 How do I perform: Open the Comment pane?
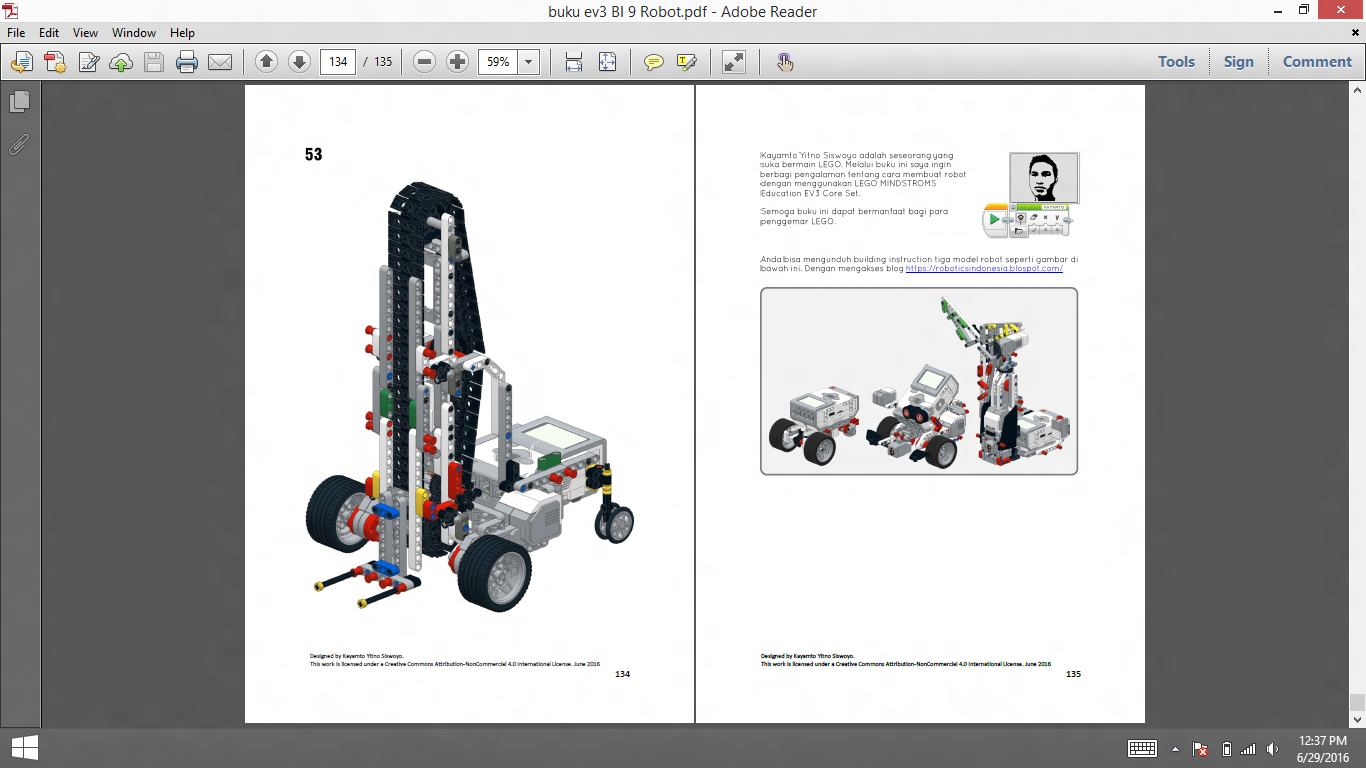[x=1316, y=61]
